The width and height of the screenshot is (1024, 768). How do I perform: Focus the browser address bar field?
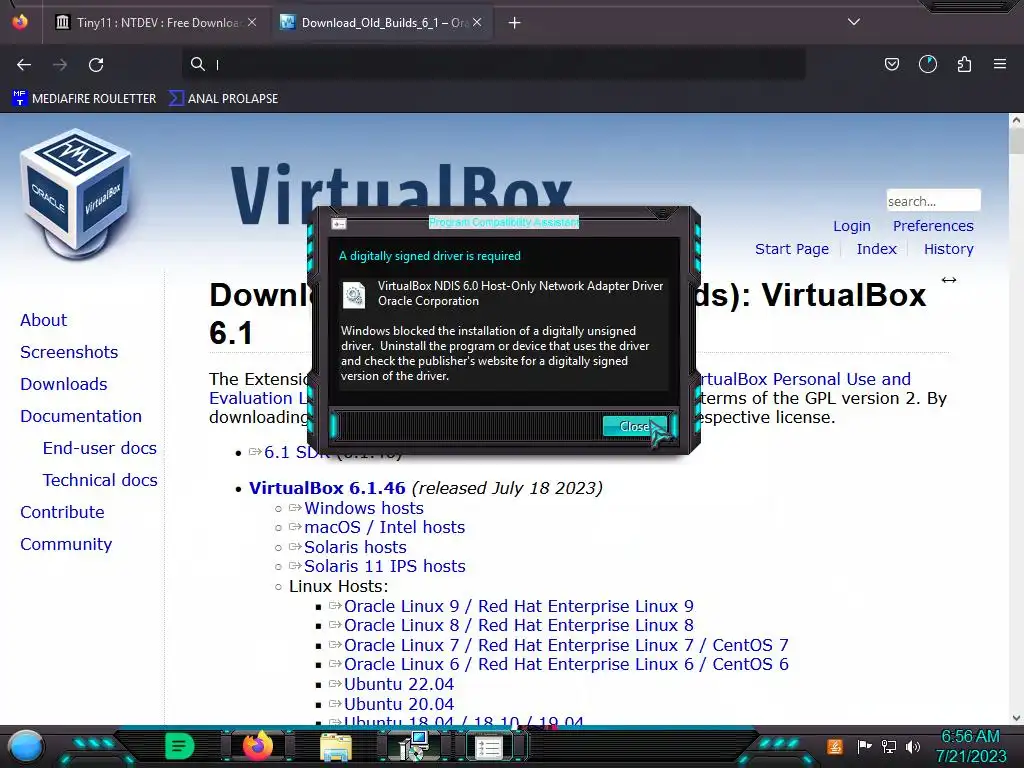pyautogui.click(x=493, y=64)
